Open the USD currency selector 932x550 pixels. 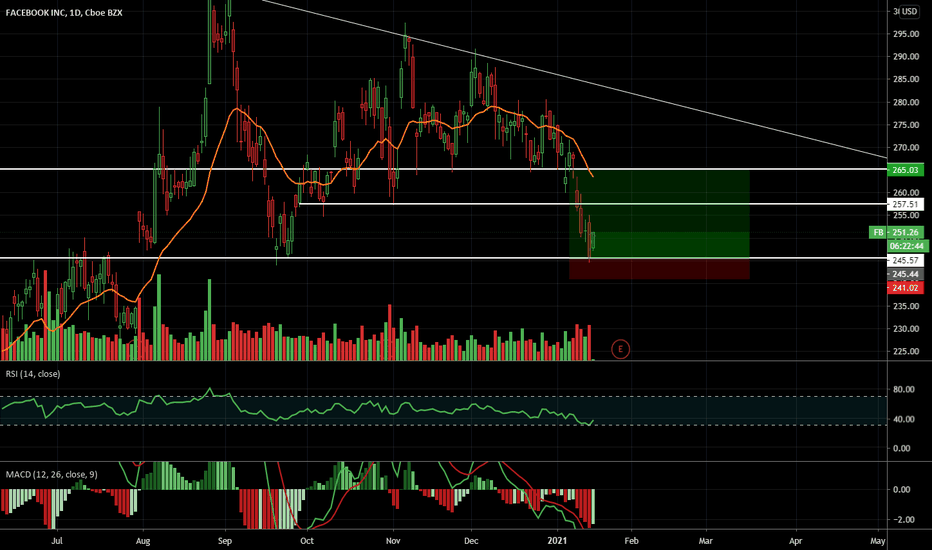click(909, 11)
